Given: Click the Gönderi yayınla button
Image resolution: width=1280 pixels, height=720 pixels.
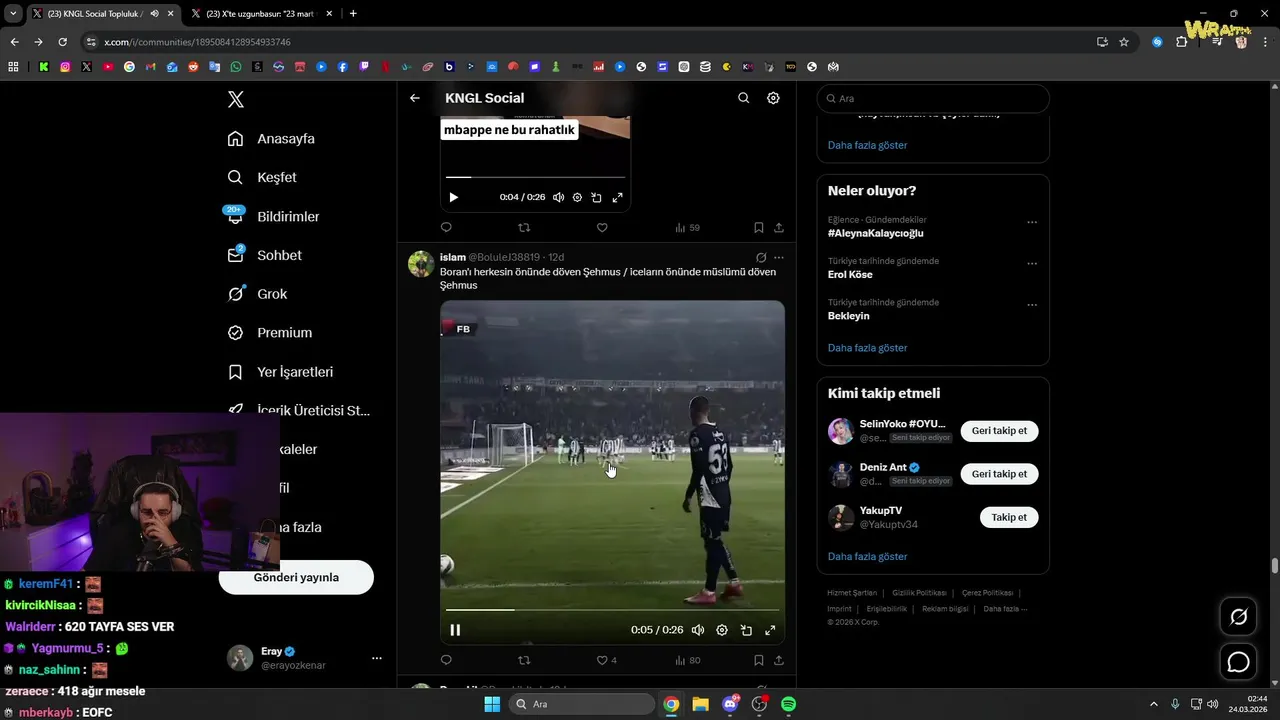Looking at the screenshot, I should click(x=296, y=577).
